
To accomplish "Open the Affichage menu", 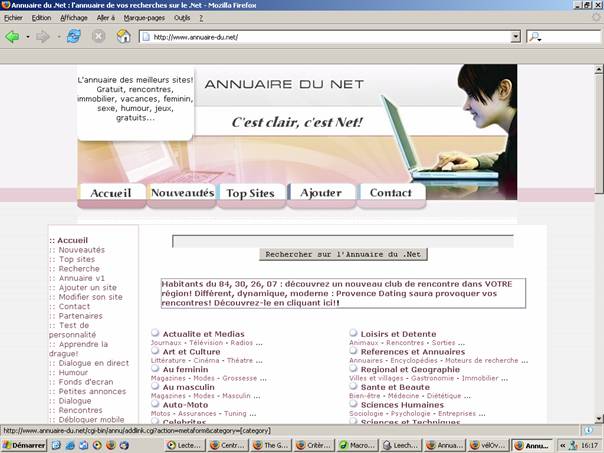I will coord(74,18).
